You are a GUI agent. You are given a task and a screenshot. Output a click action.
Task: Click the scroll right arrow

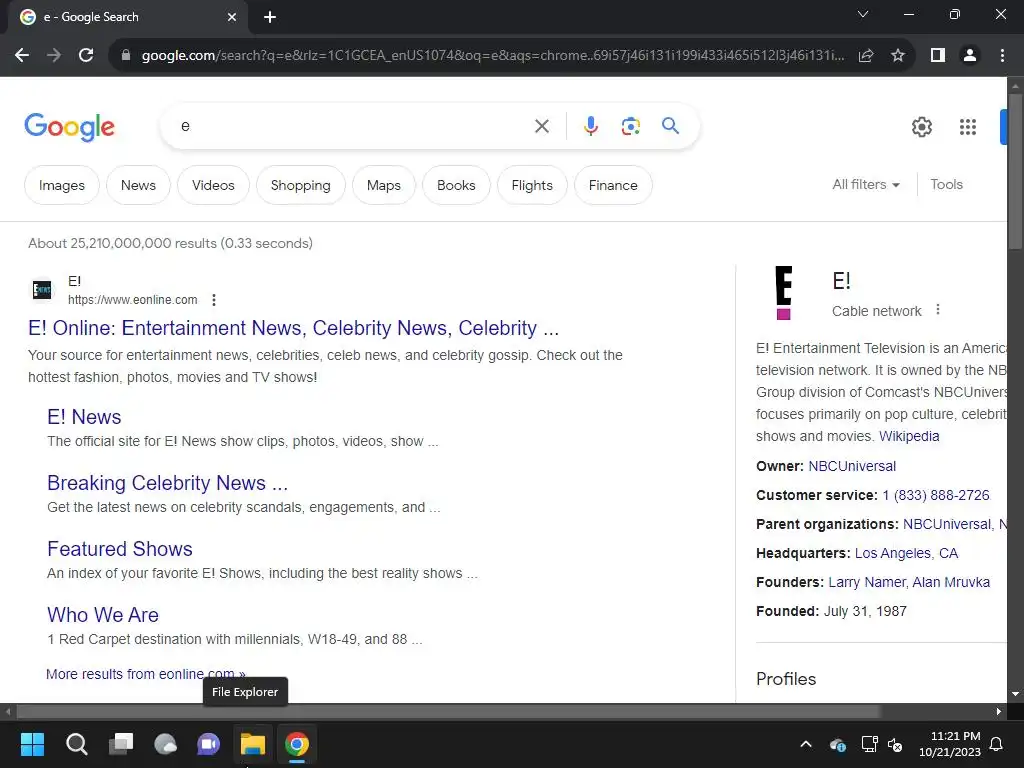point(999,711)
